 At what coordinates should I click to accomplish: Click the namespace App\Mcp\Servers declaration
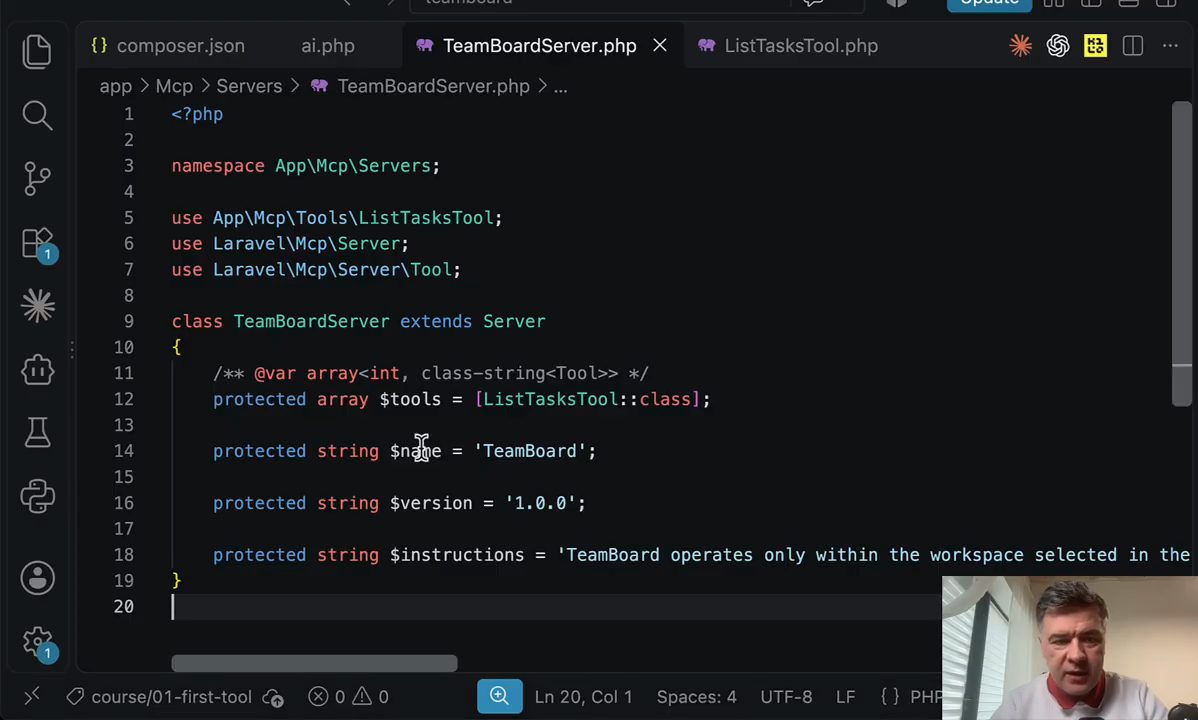click(x=306, y=166)
